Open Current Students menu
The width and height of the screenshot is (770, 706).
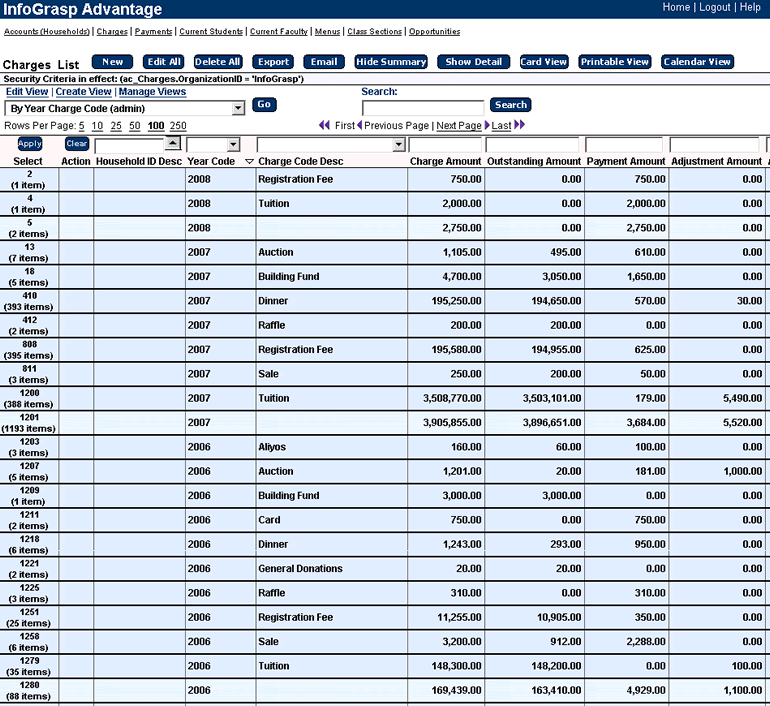pos(211,31)
